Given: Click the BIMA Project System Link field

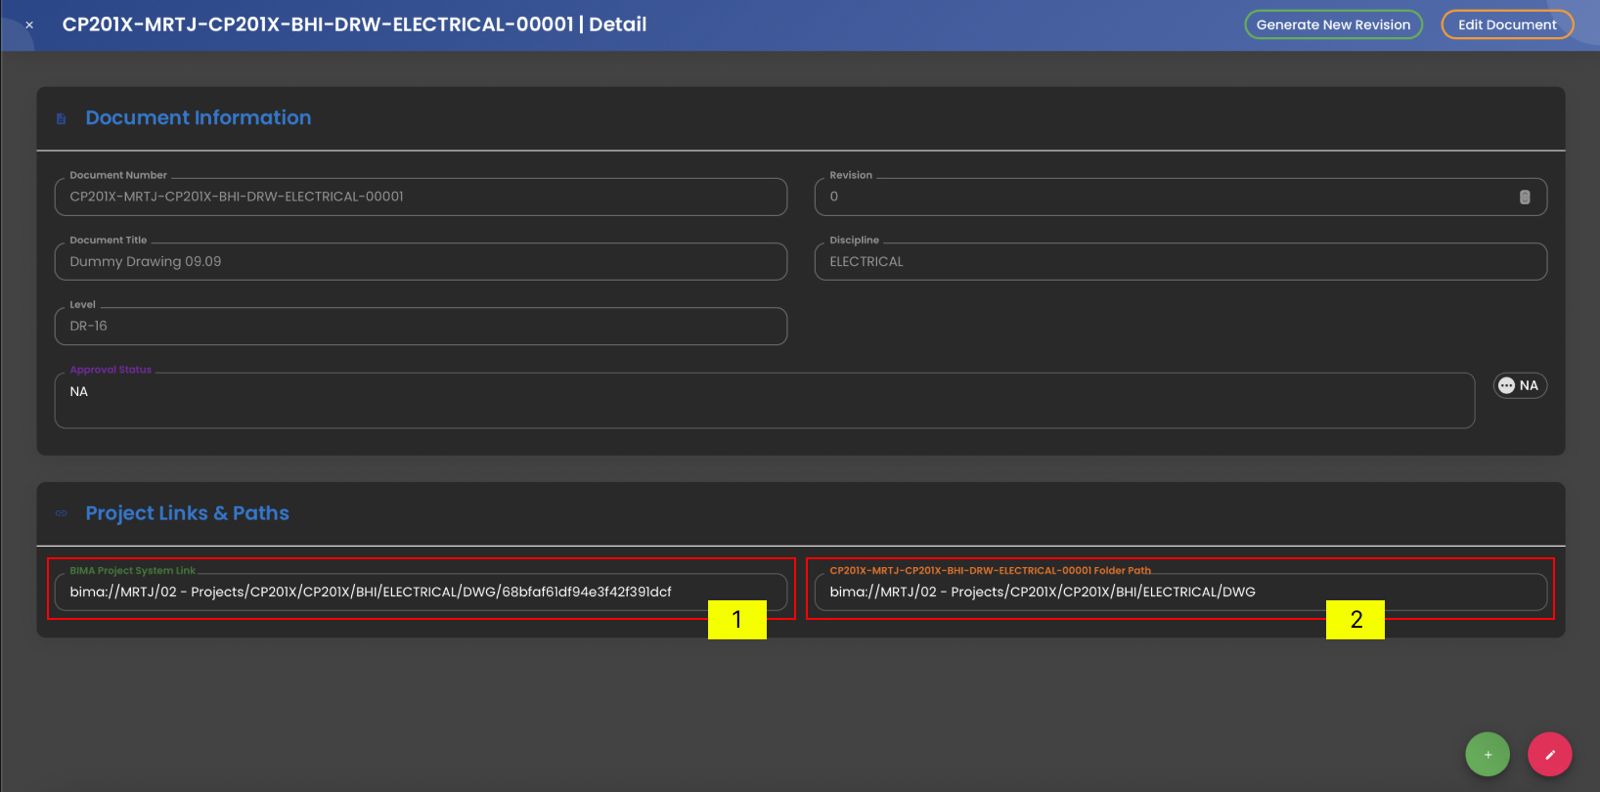Looking at the screenshot, I should [x=421, y=592].
